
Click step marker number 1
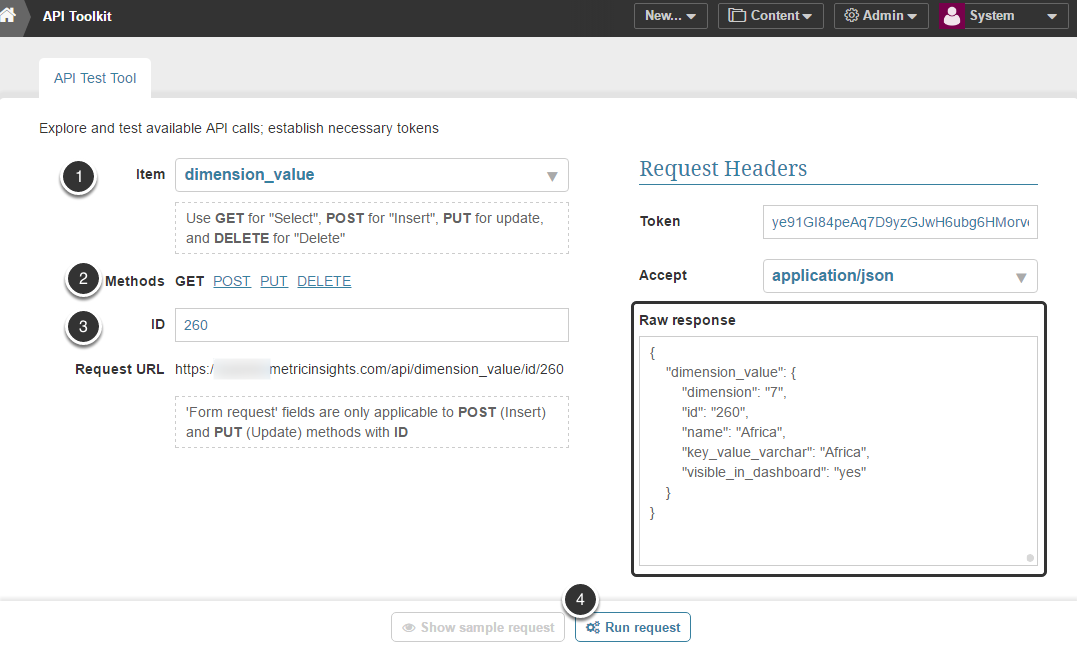click(78, 177)
